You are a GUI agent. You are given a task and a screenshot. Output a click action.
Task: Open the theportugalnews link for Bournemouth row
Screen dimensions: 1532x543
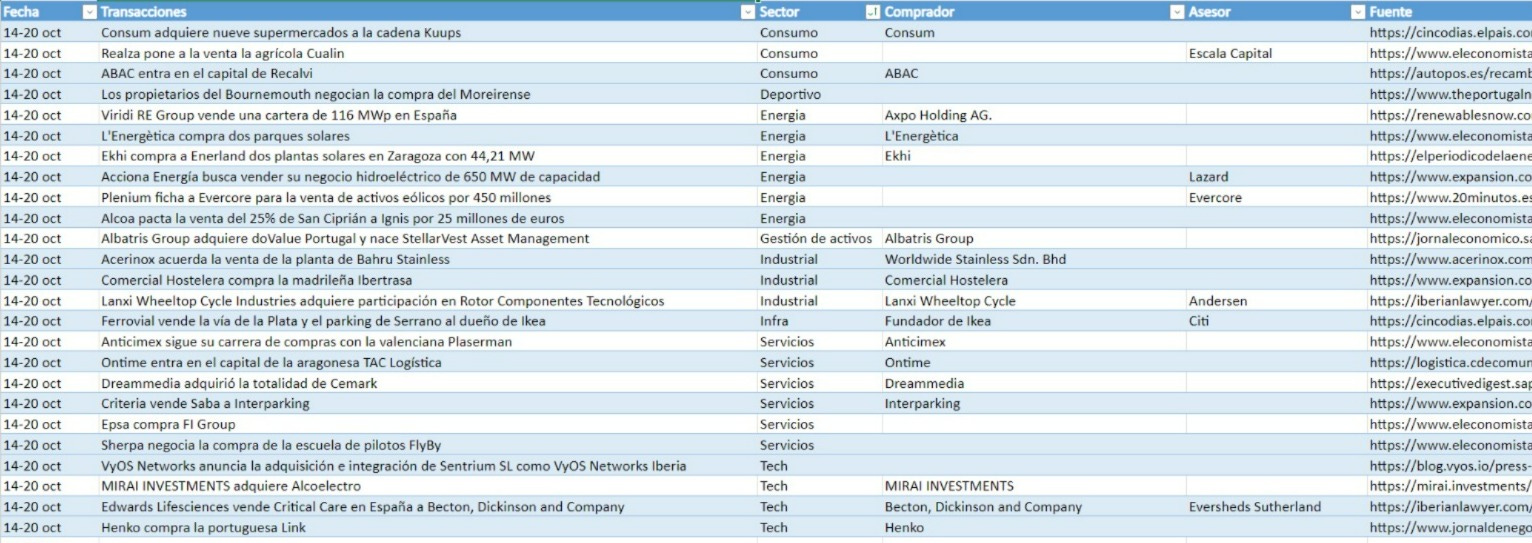pyautogui.click(x=1450, y=94)
